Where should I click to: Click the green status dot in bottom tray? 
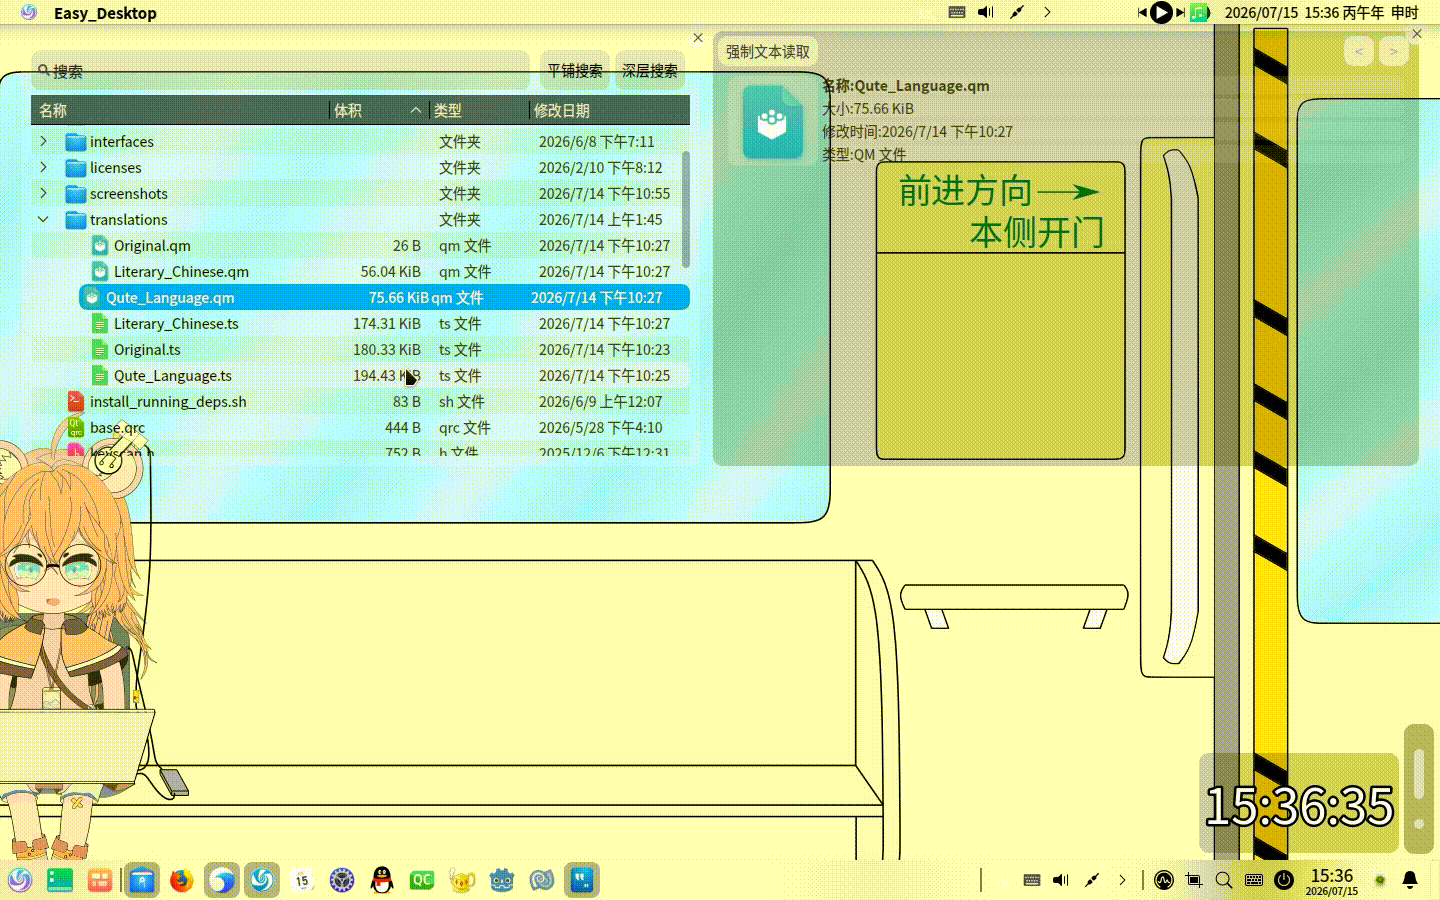point(1380,880)
